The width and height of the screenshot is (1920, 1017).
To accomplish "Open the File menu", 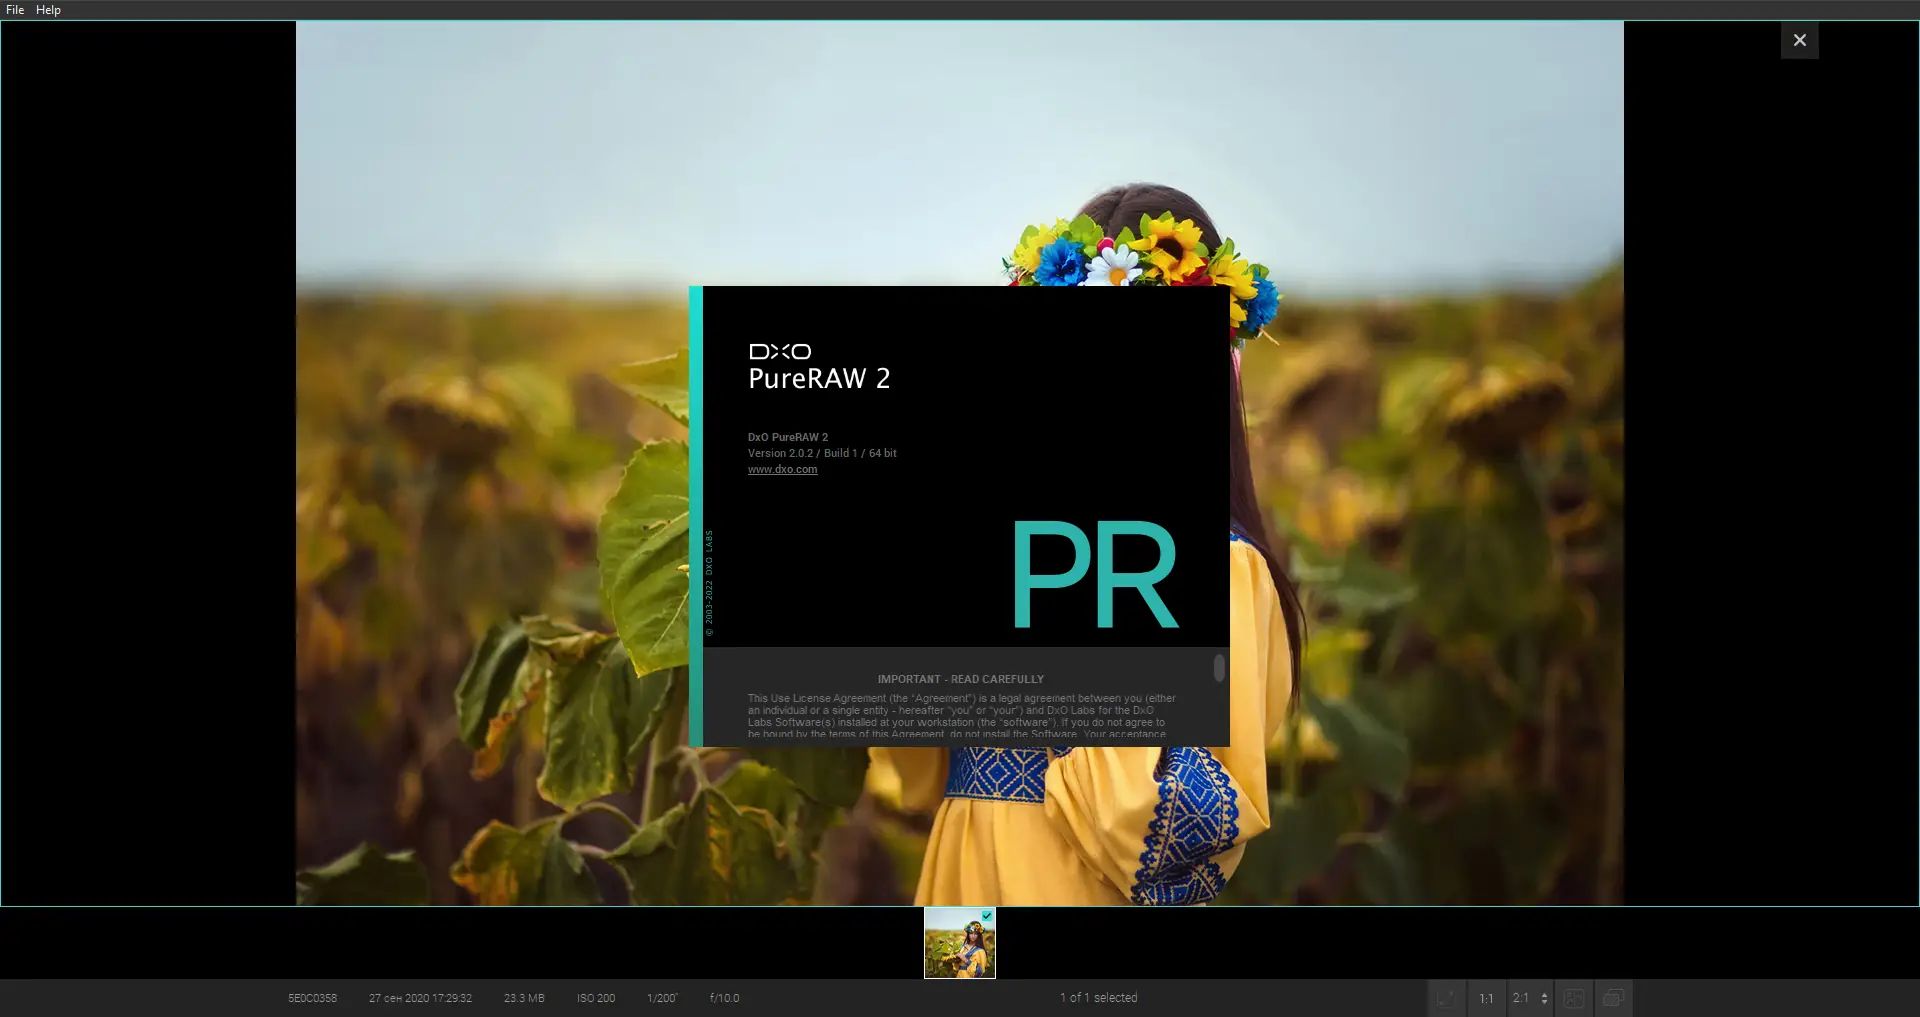I will [x=15, y=10].
